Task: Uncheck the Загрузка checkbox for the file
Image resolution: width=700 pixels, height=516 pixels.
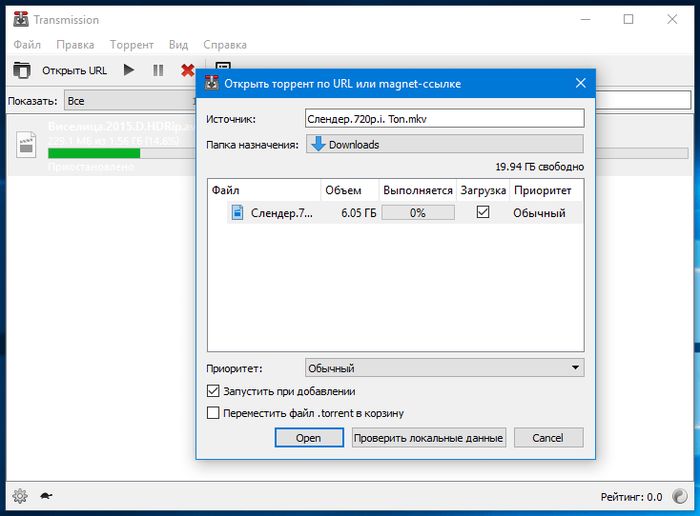Action: pos(483,212)
